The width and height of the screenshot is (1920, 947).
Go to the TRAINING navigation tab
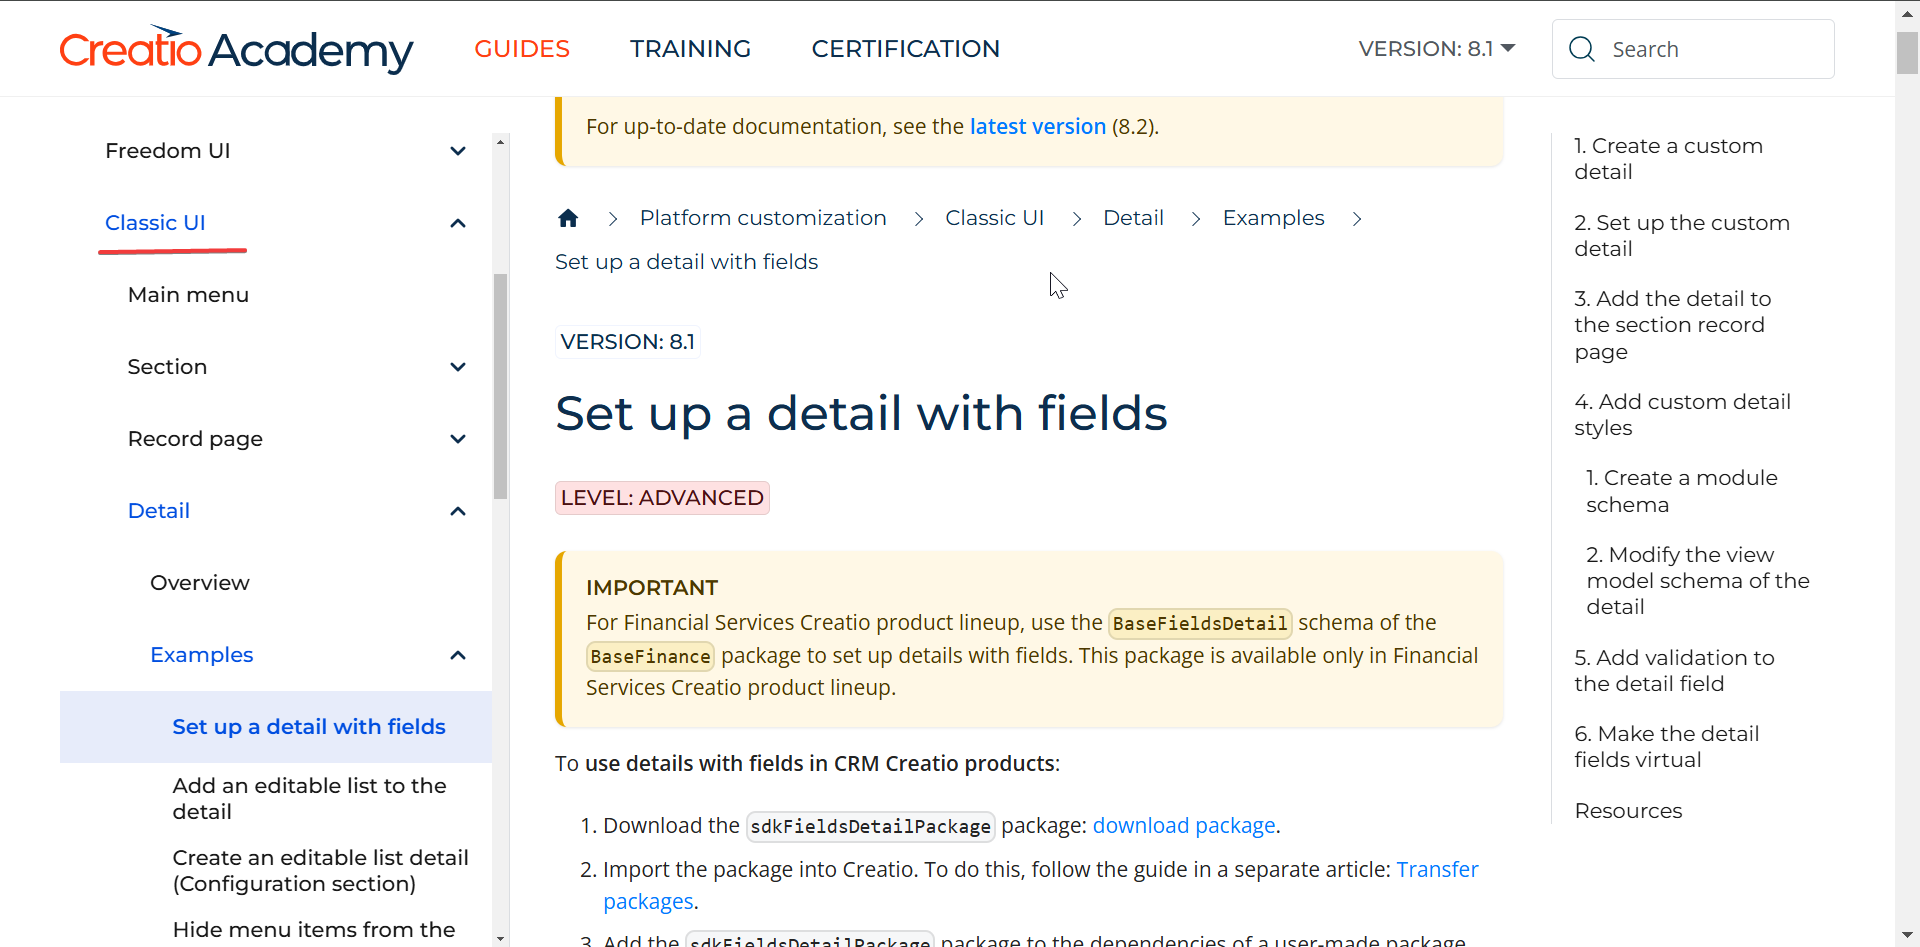[690, 49]
